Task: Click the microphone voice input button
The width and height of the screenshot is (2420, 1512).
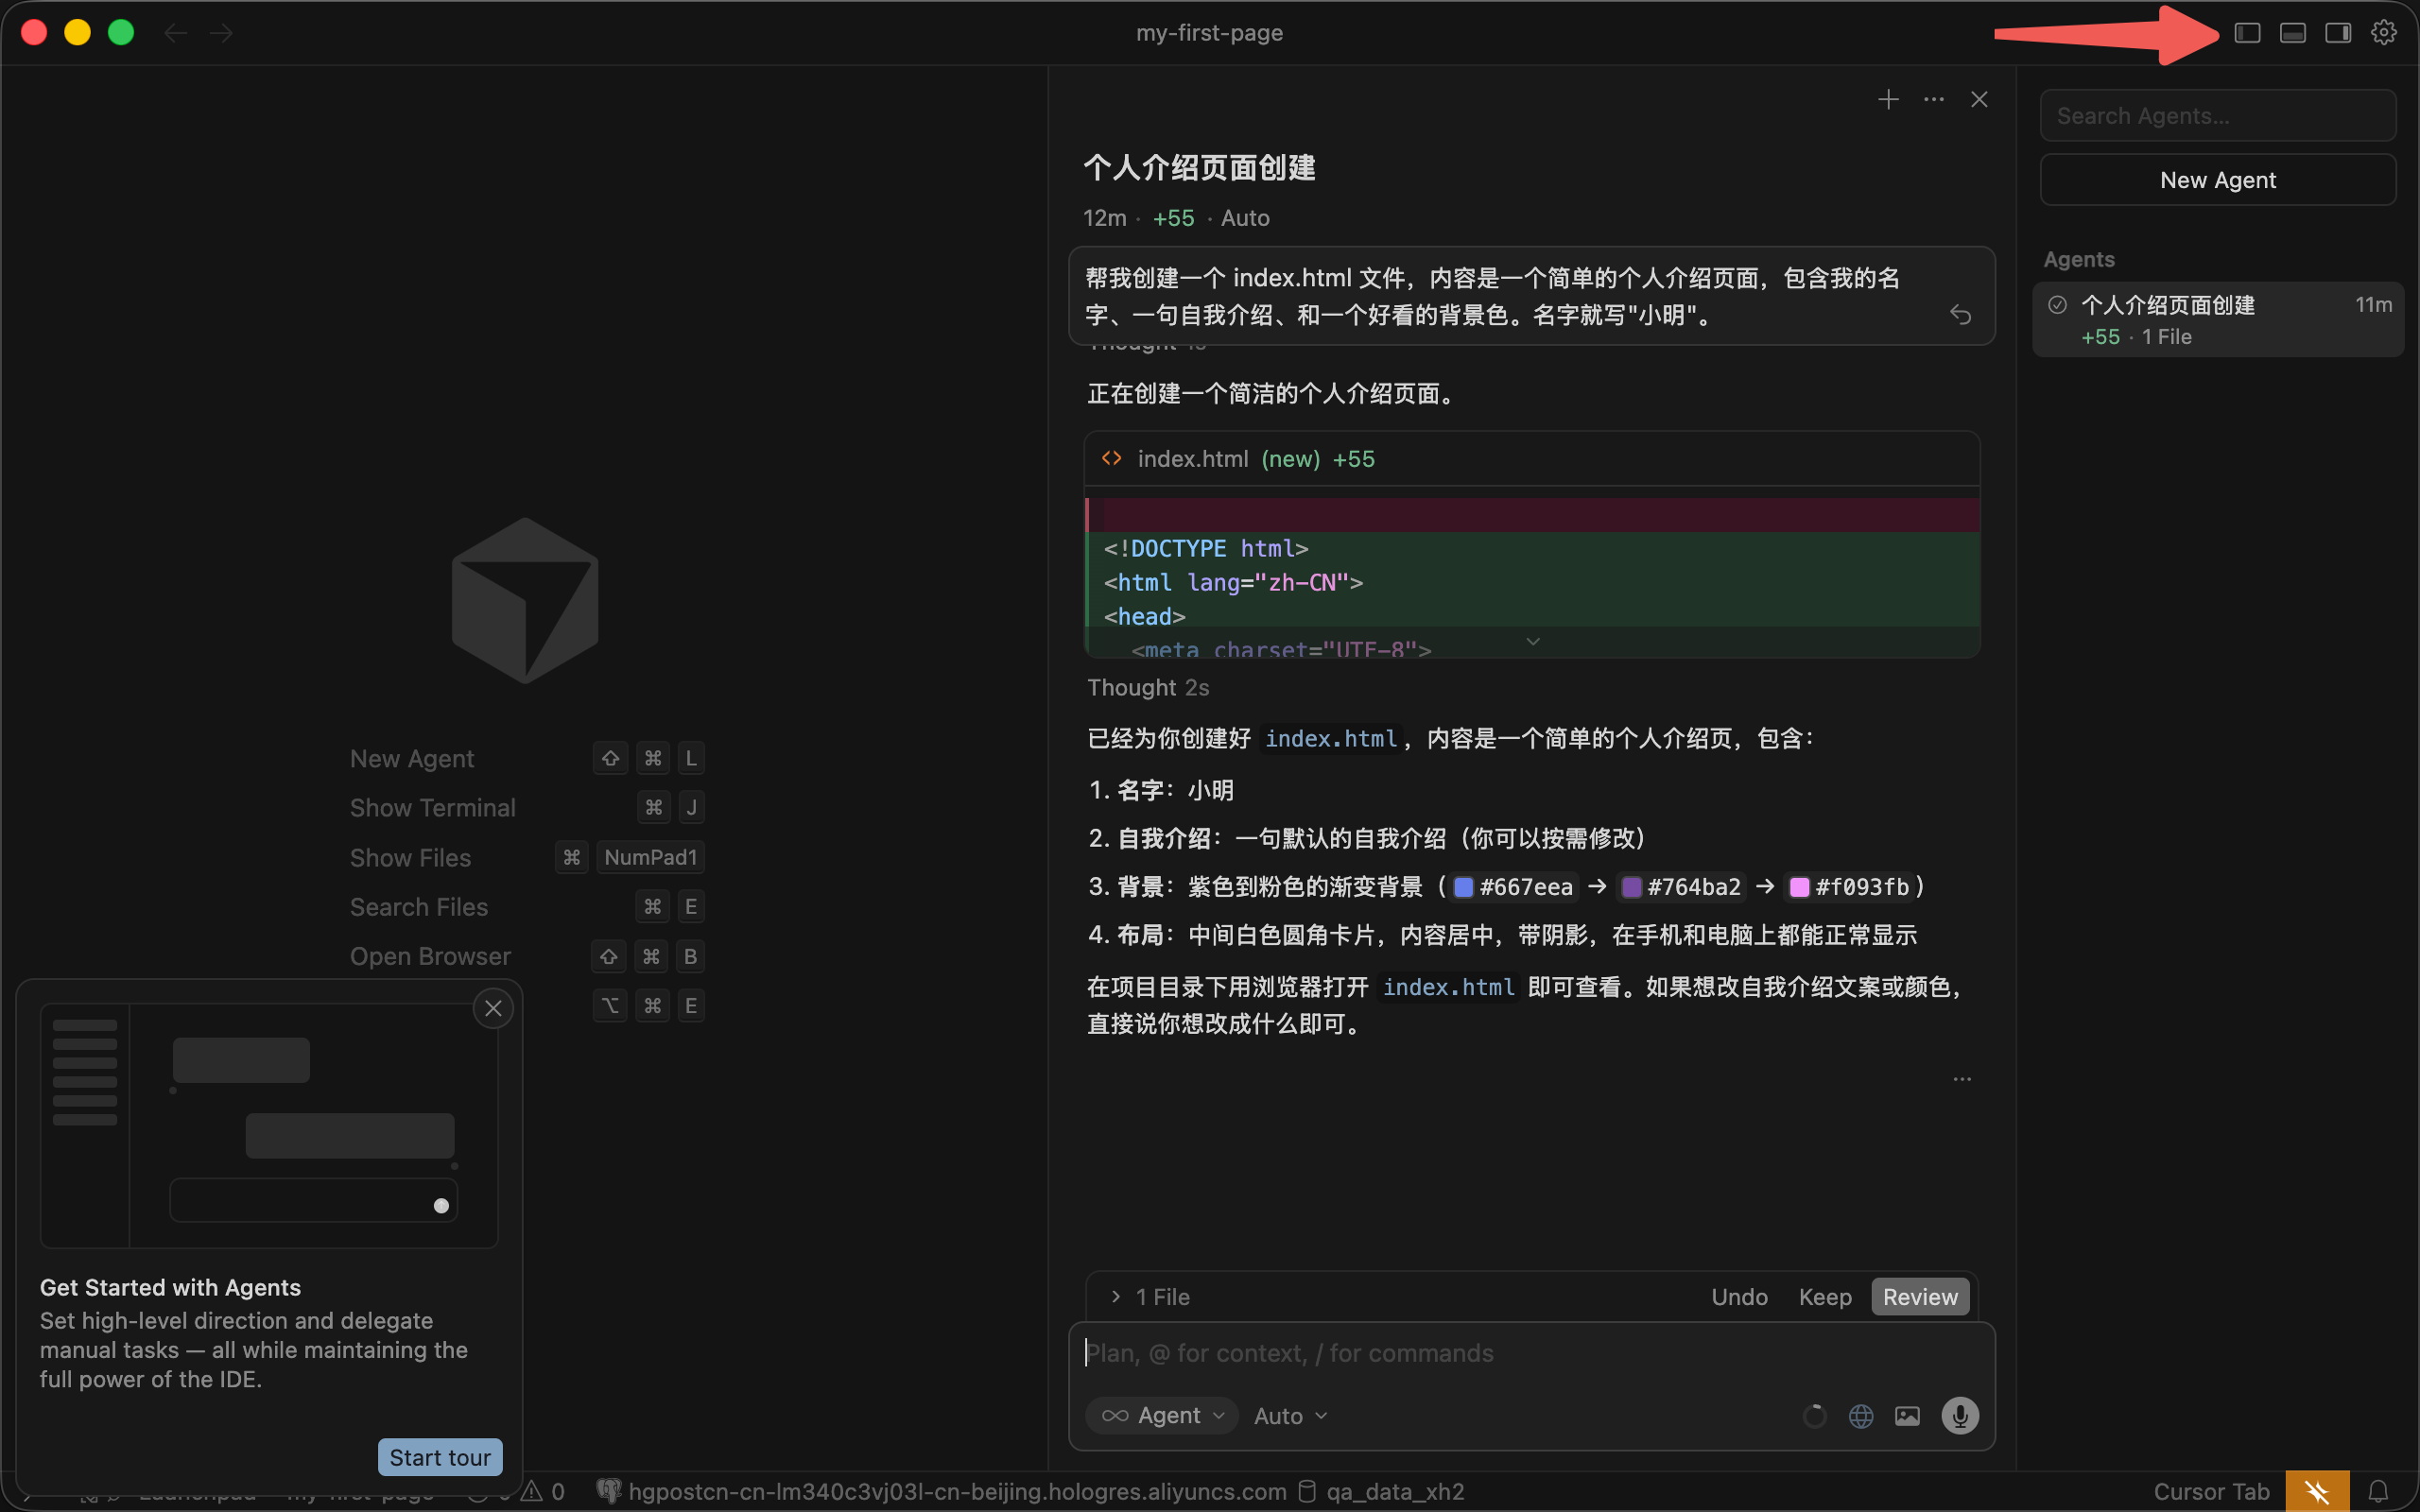Action: tap(1960, 1415)
